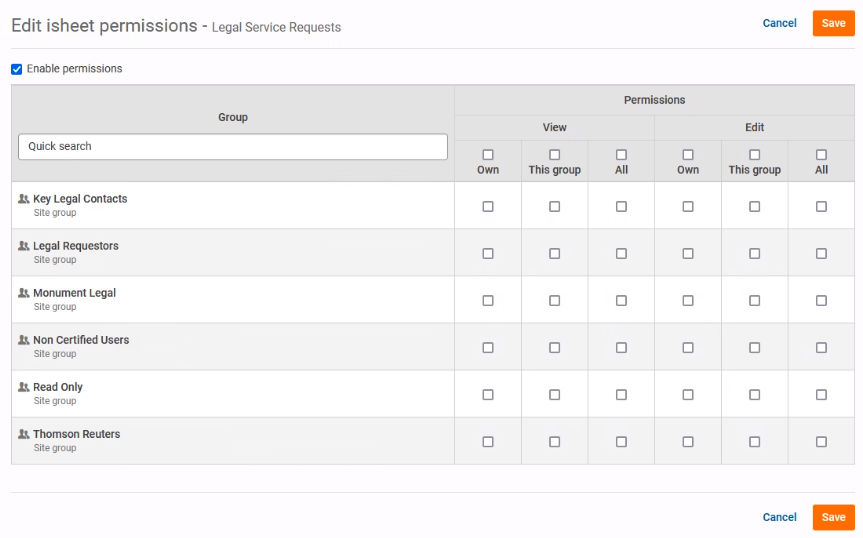The image size is (863, 538).
Task: Tick Edit All header checkbox
Action: click(821, 155)
